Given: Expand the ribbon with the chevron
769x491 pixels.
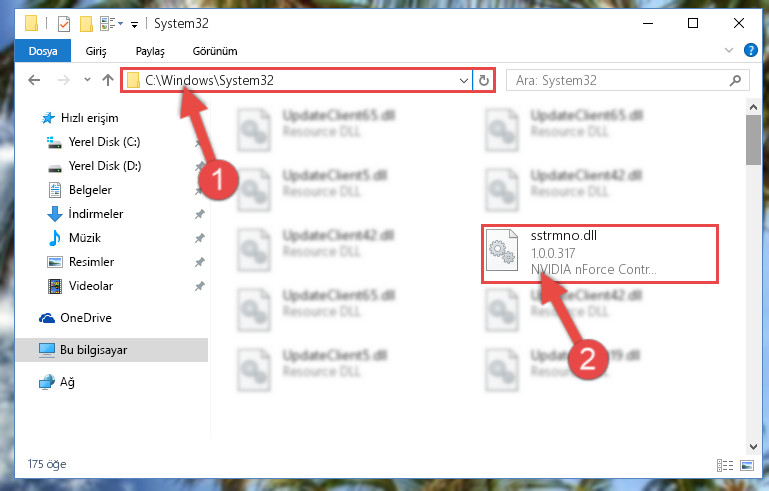Looking at the screenshot, I should click(x=729, y=50).
